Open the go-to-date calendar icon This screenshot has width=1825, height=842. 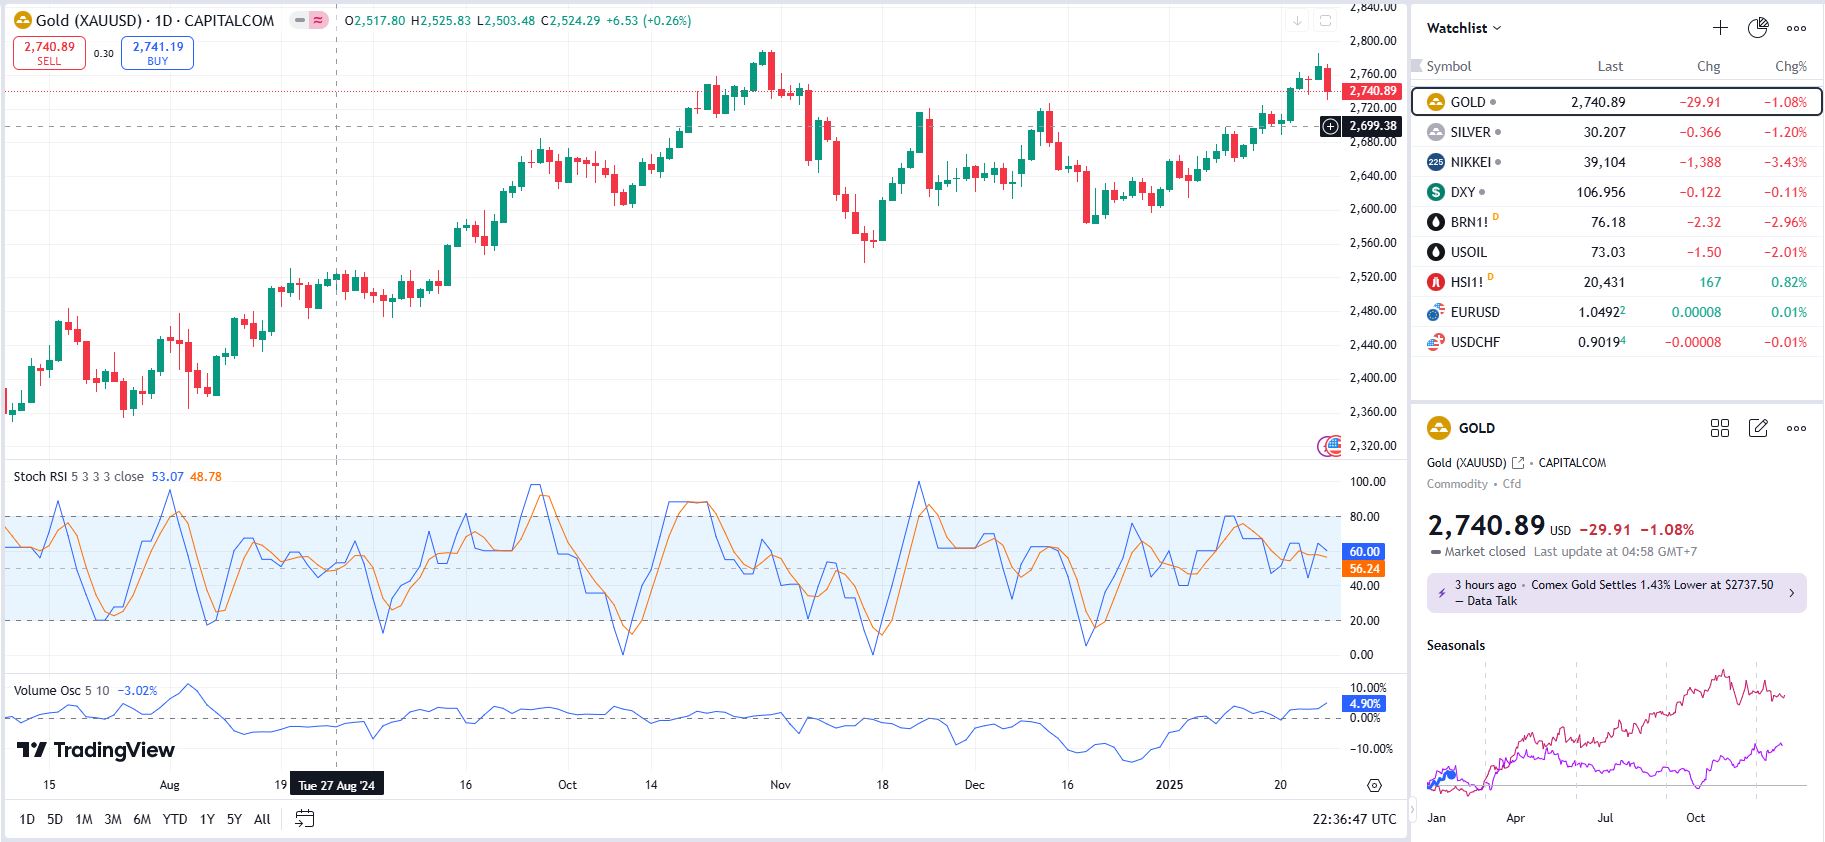point(305,819)
